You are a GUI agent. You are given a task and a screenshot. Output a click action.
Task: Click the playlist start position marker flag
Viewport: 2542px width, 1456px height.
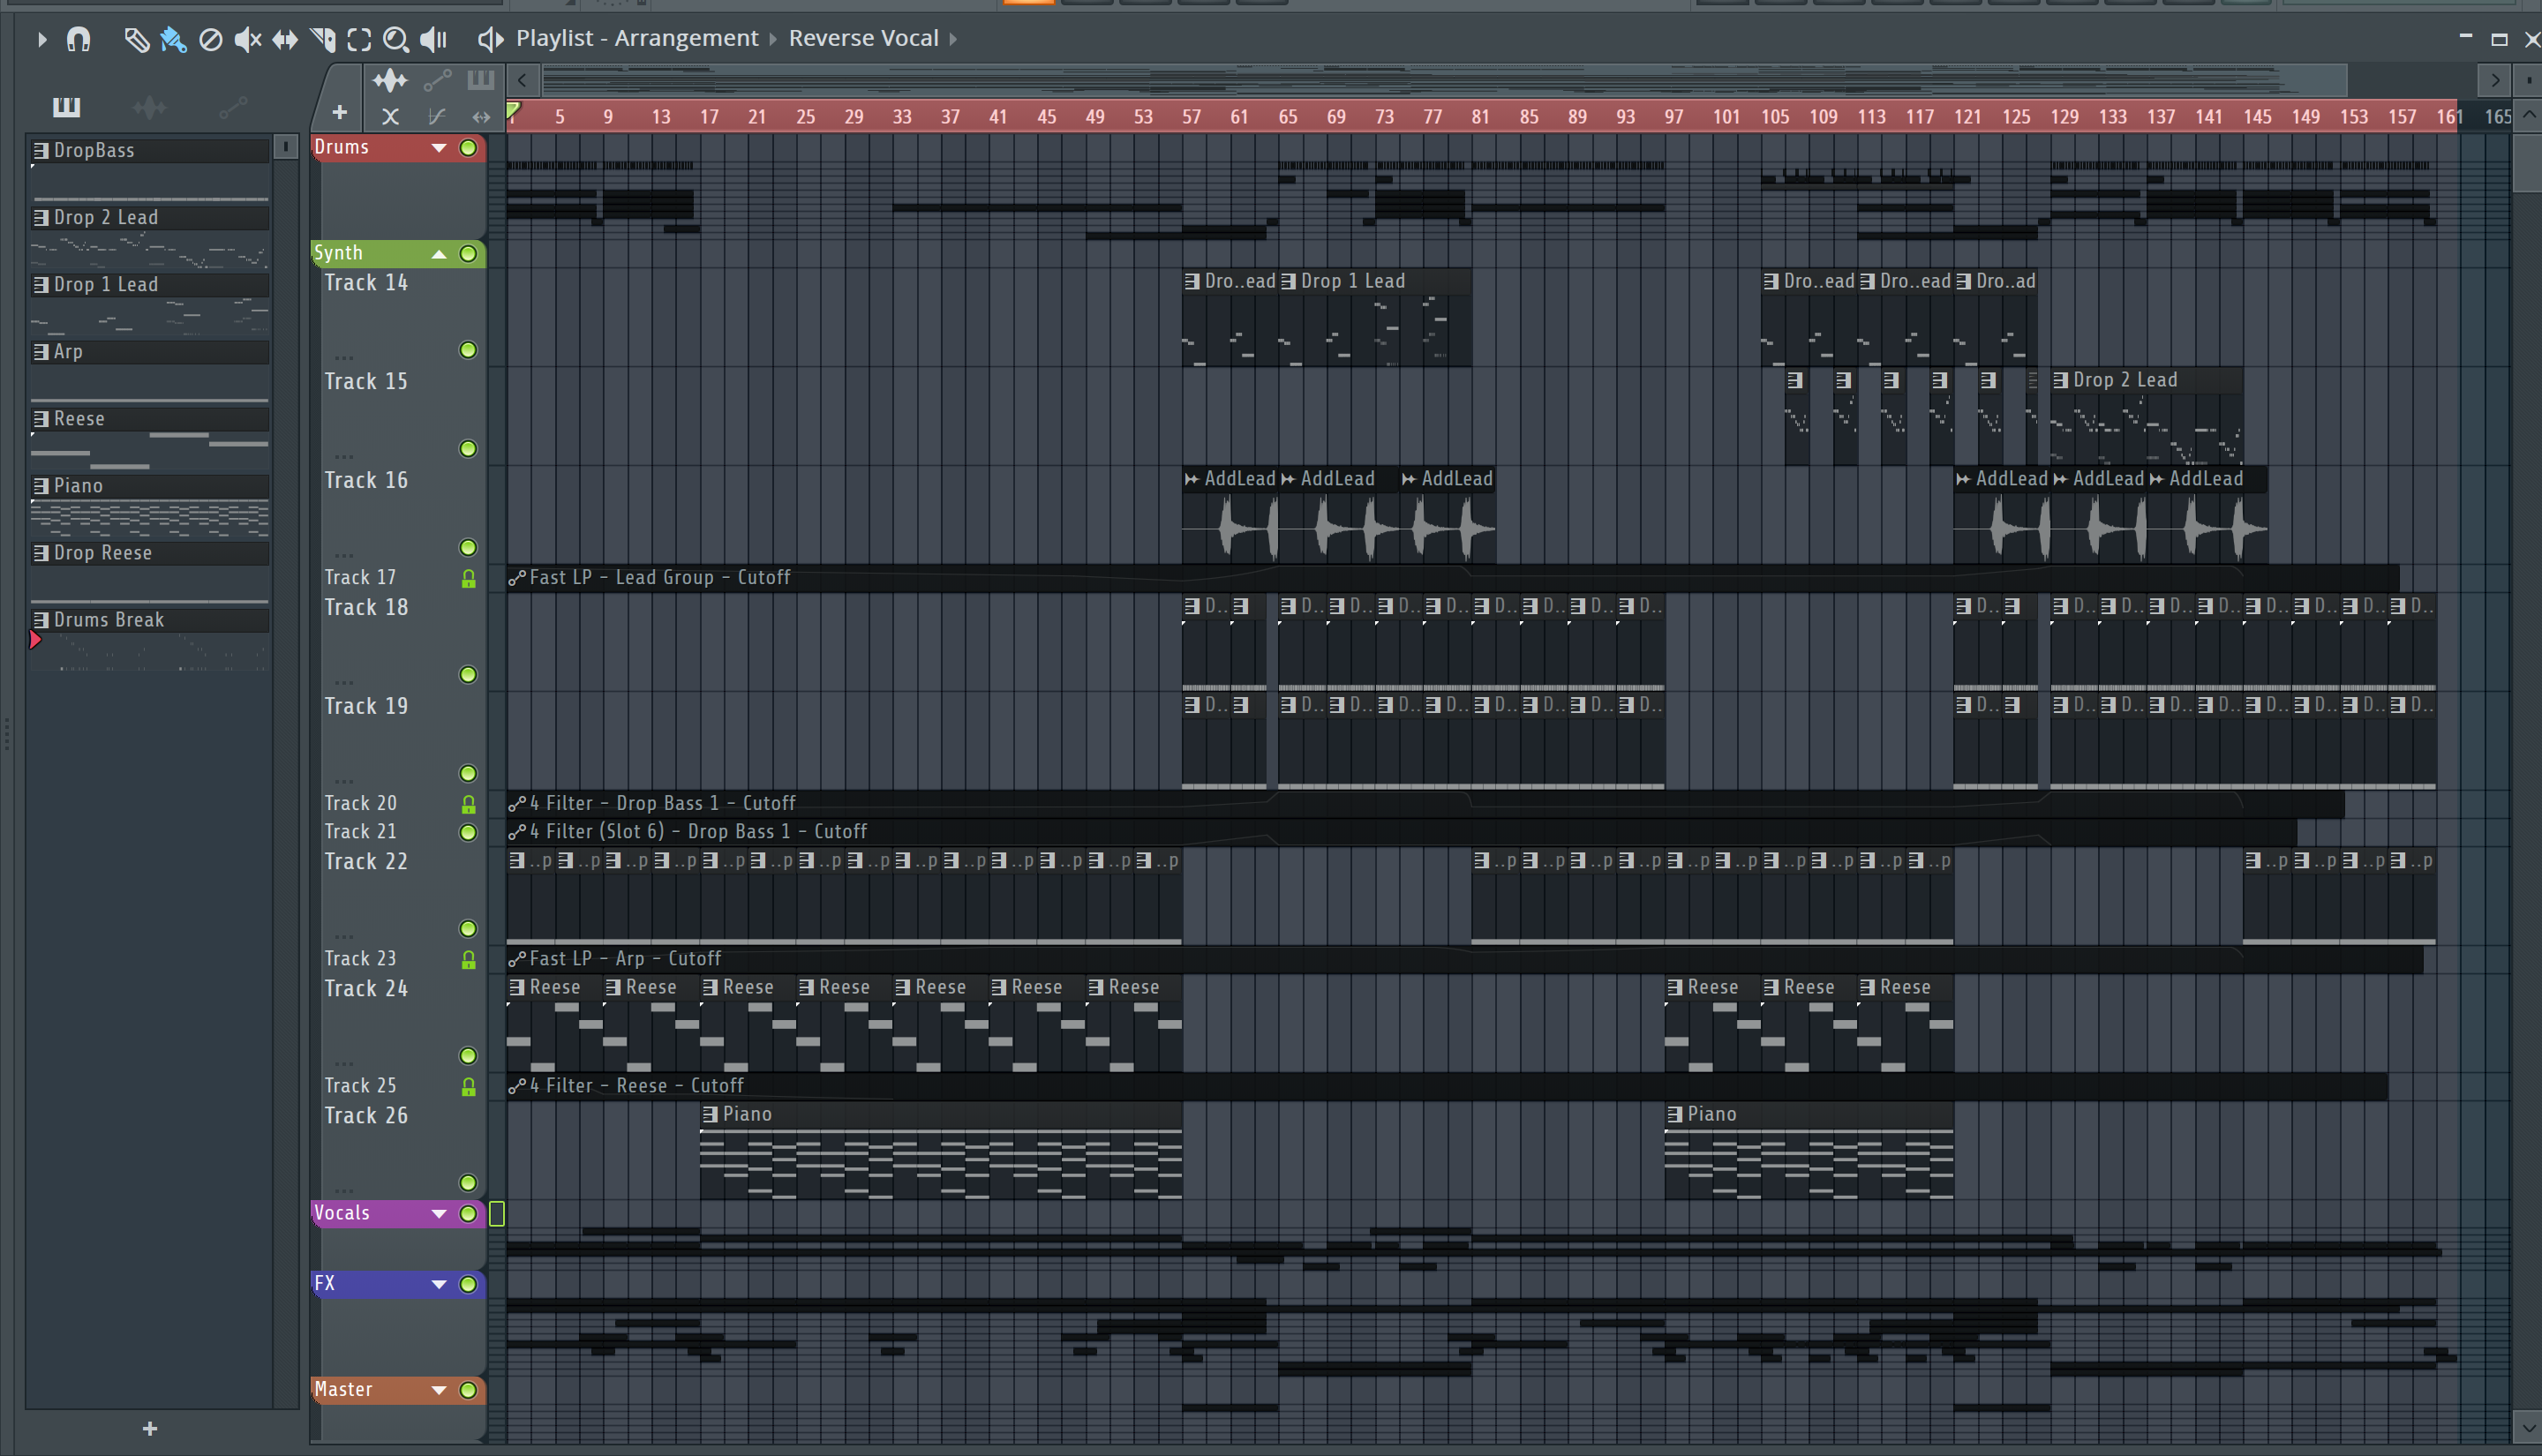(513, 110)
